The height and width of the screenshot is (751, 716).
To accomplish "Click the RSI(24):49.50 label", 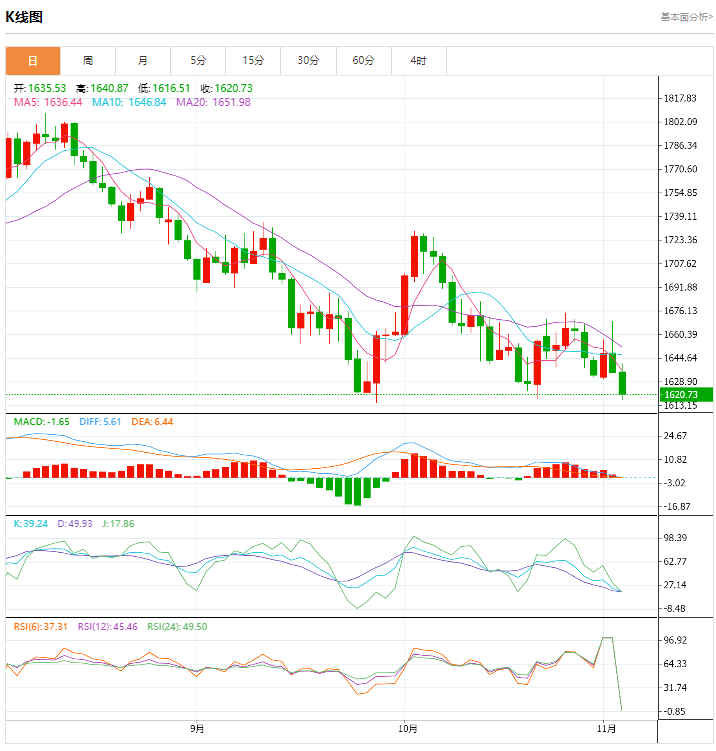I will click(x=177, y=627).
